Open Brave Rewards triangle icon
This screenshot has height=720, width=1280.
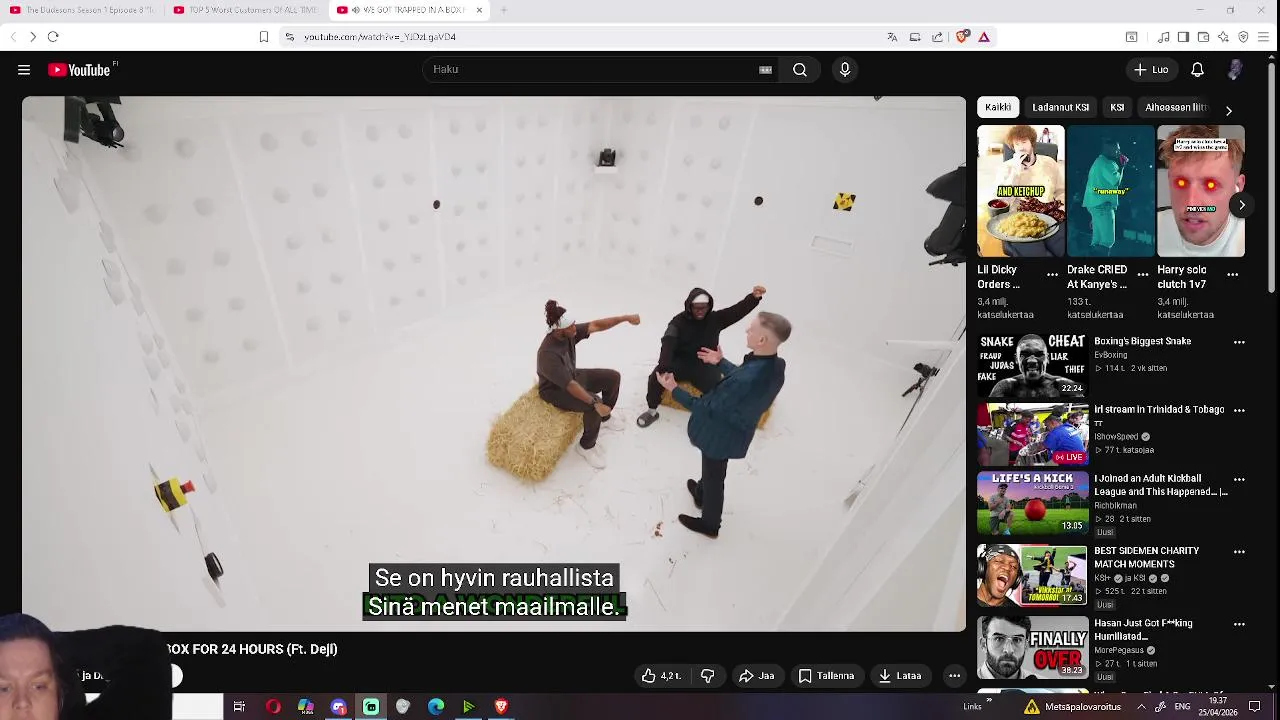tap(984, 37)
